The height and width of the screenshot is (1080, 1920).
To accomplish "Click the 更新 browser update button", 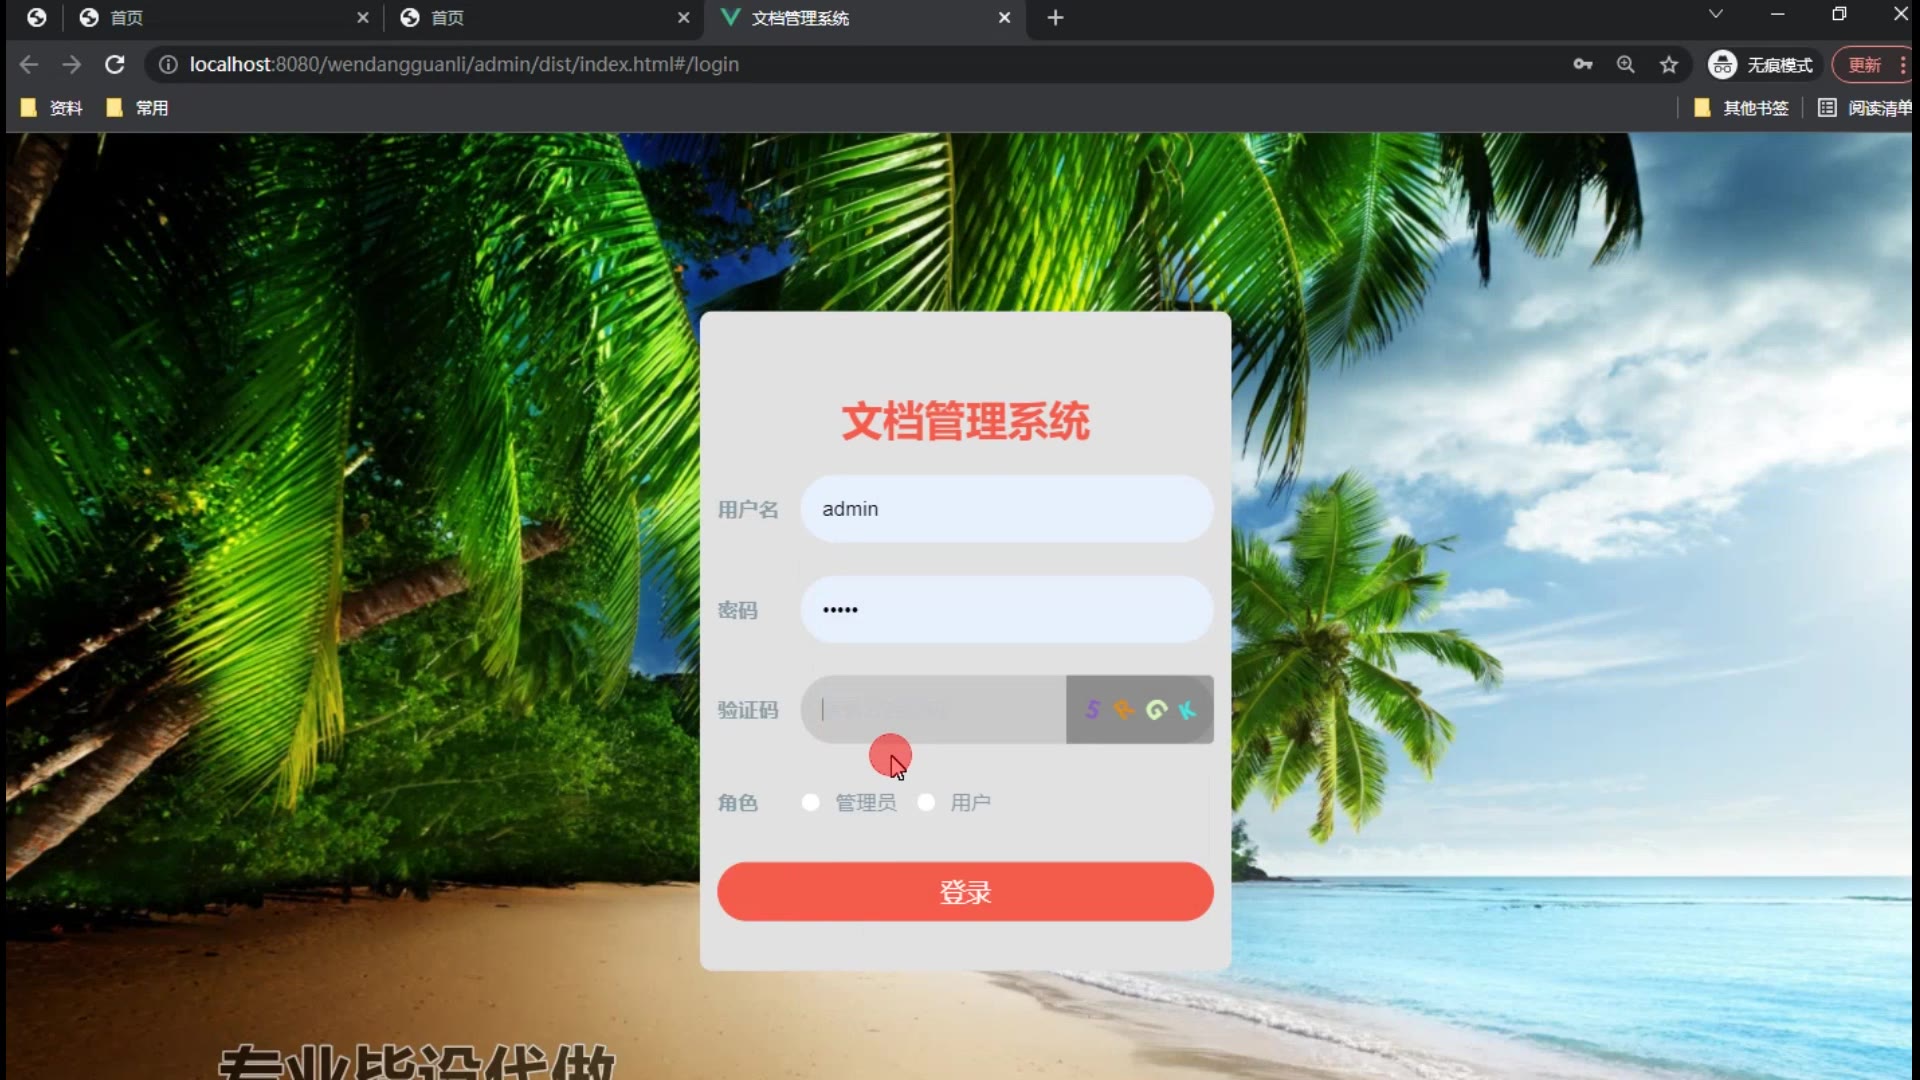I will (1864, 65).
